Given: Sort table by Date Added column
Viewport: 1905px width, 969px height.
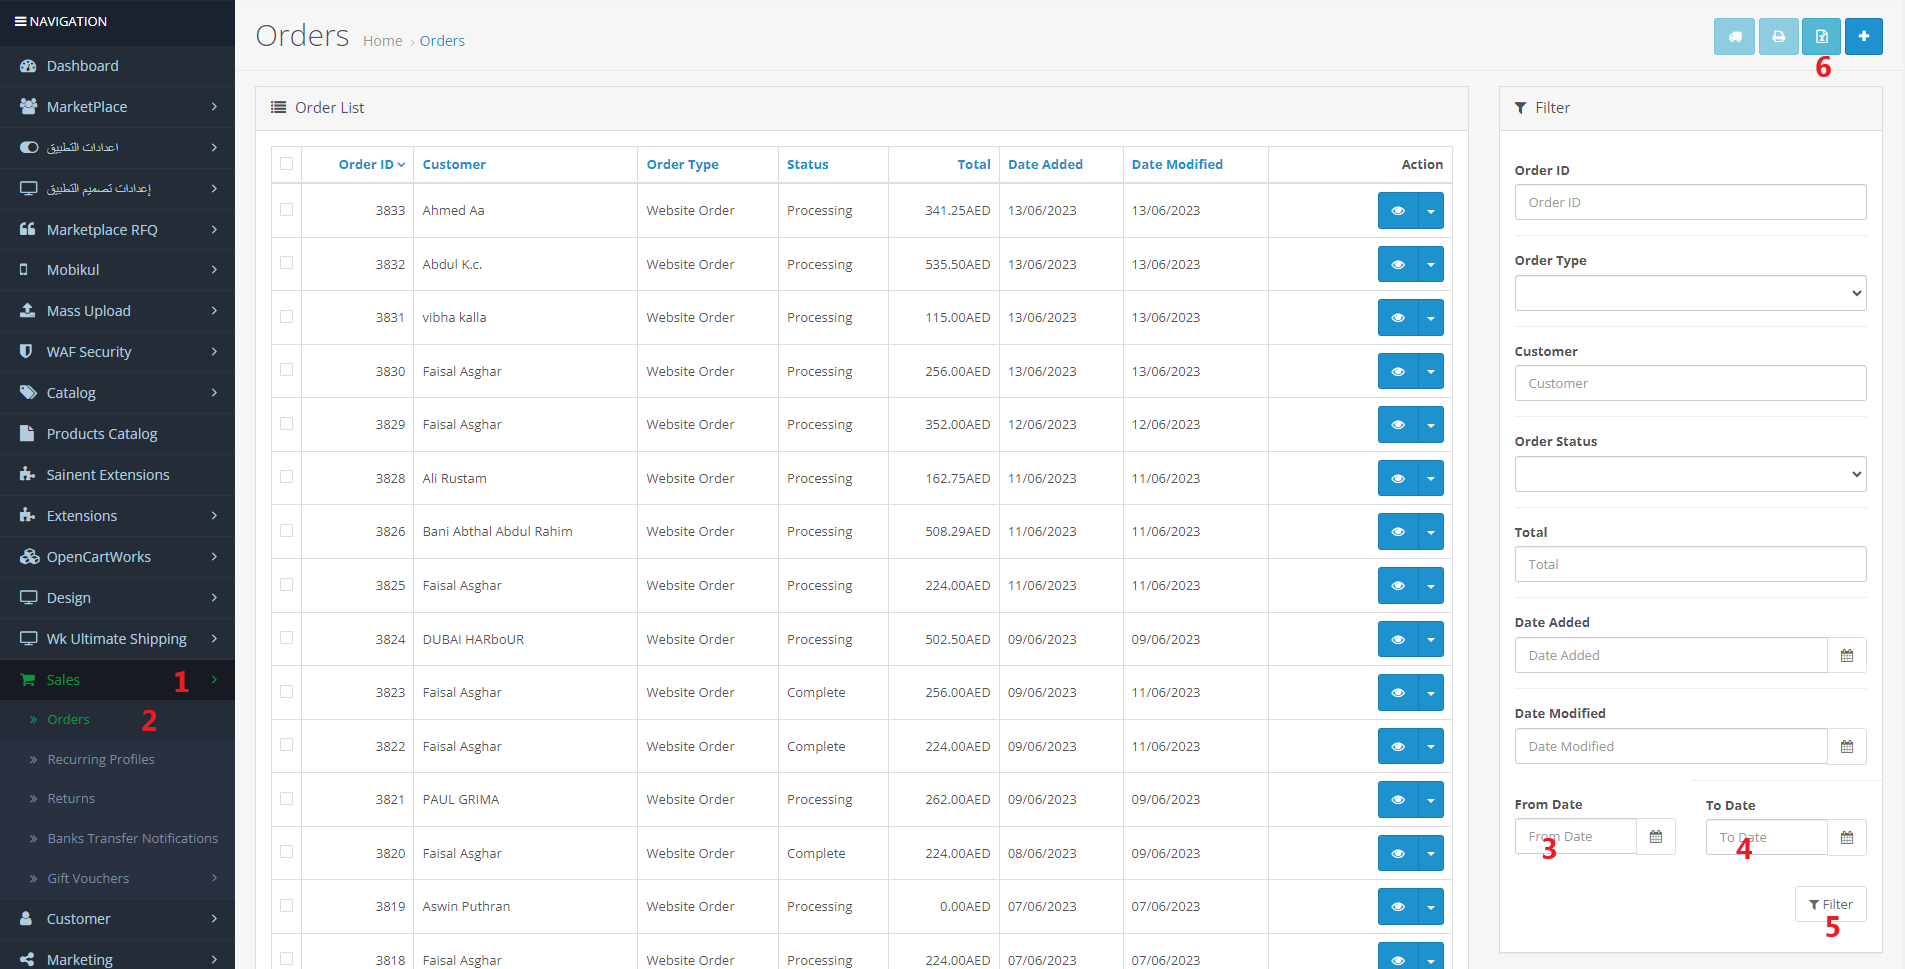Looking at the screenshot, I should pyautogui.click(x=1045, y=165).
